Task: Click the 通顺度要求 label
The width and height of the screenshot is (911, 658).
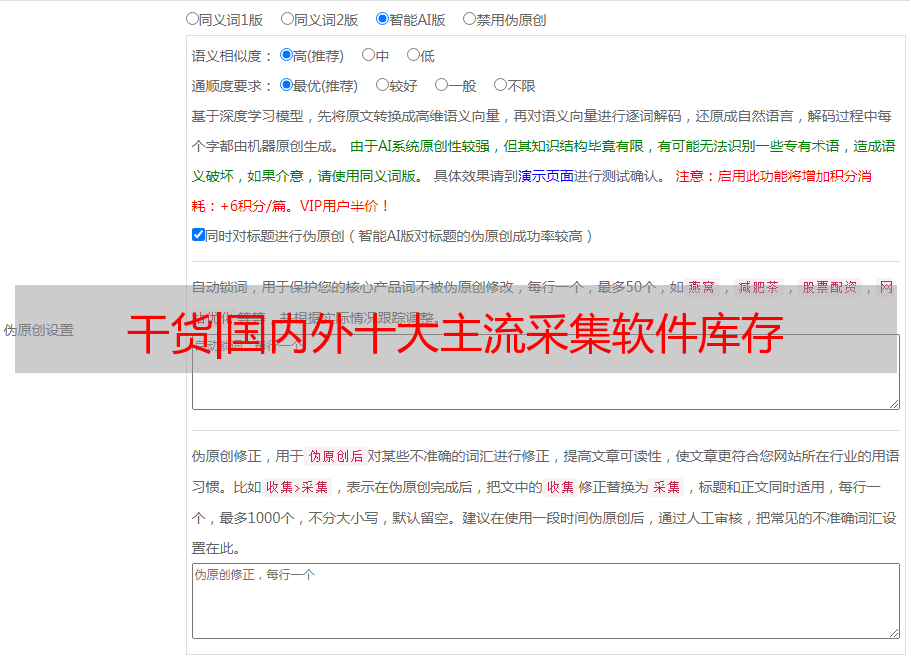Action: coord(232,87)
